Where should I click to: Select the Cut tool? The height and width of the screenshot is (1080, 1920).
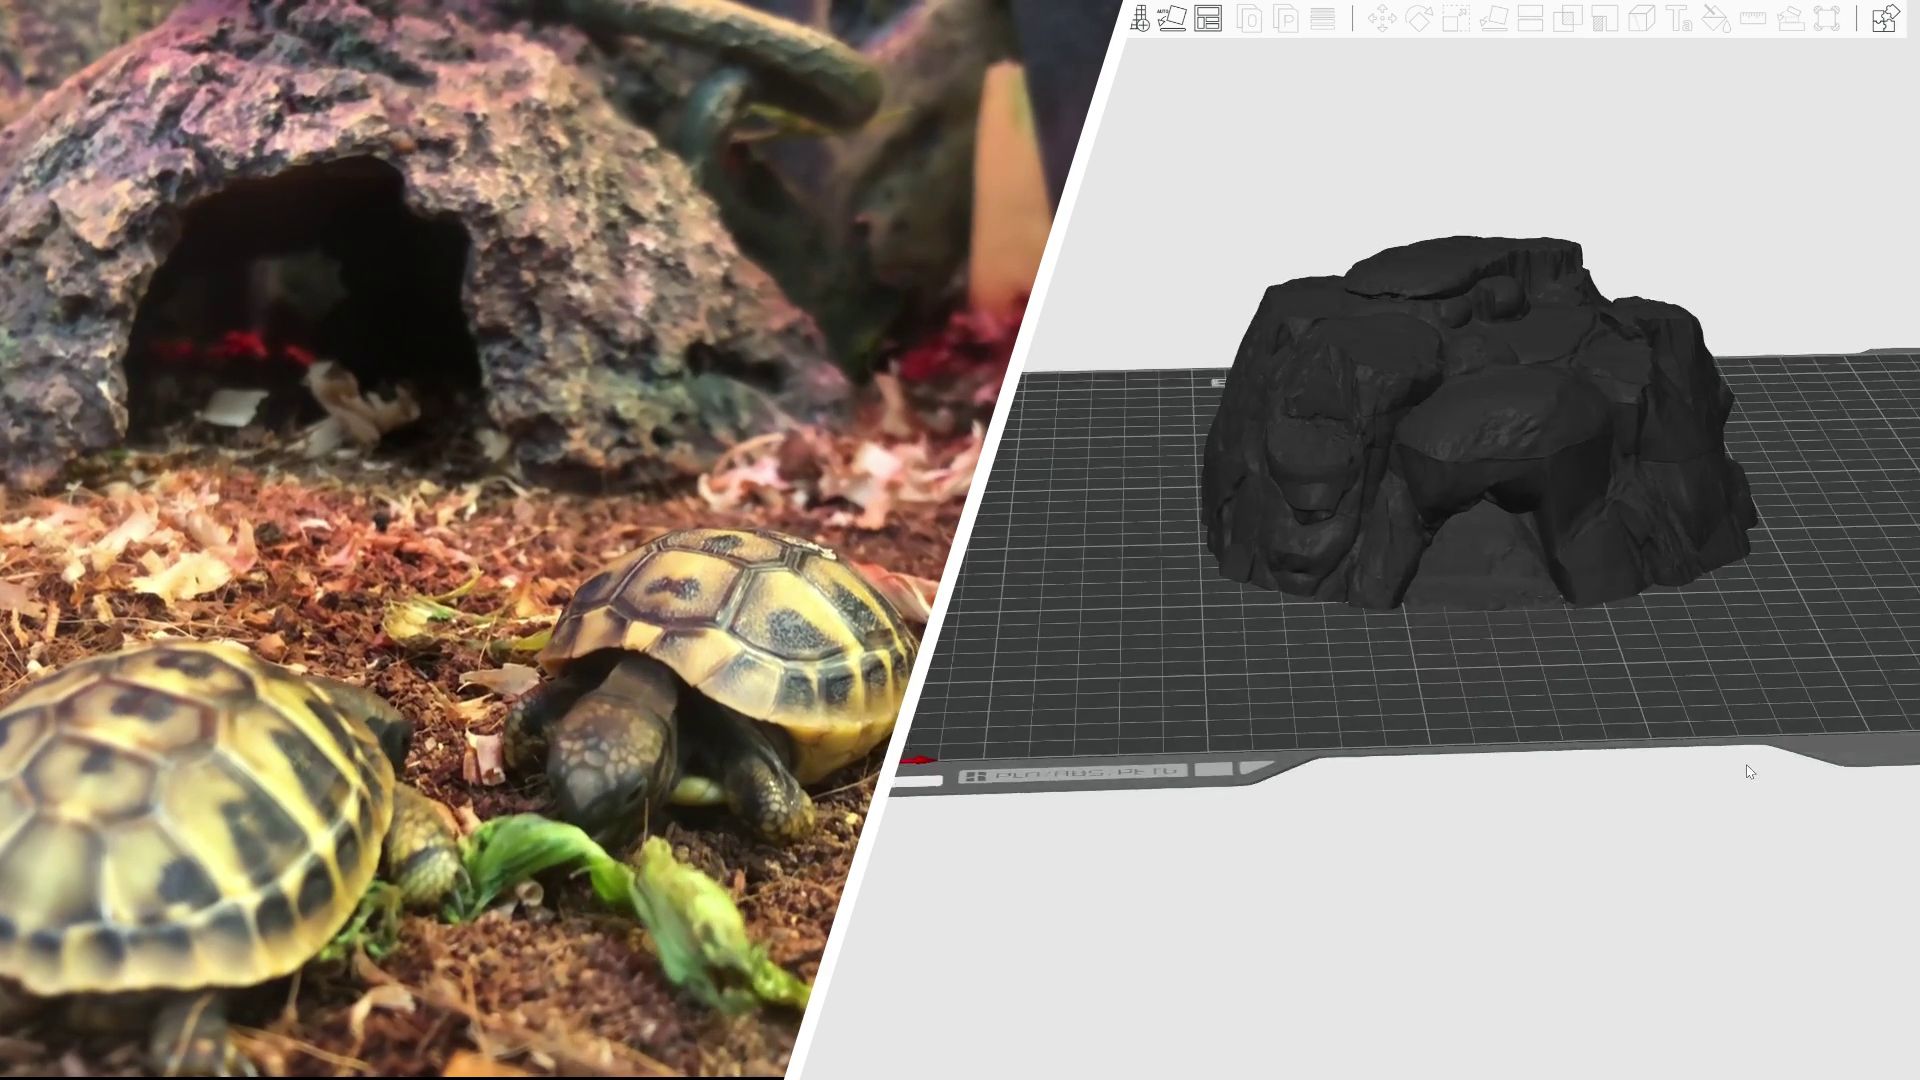pyautogui.click(x=1530, y=18)
